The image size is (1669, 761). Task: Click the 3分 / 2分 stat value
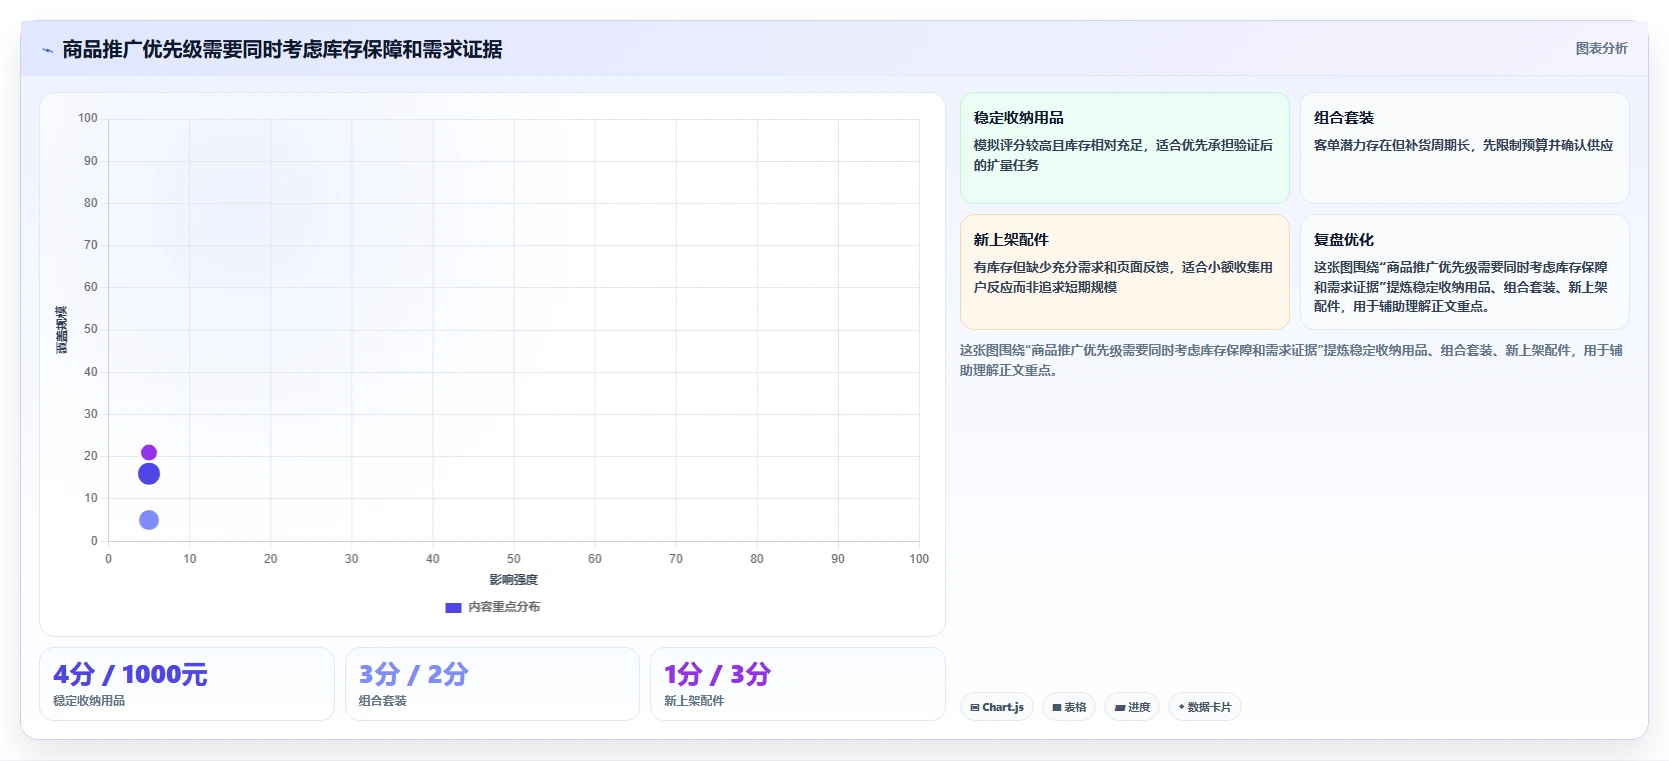point(413,674)
